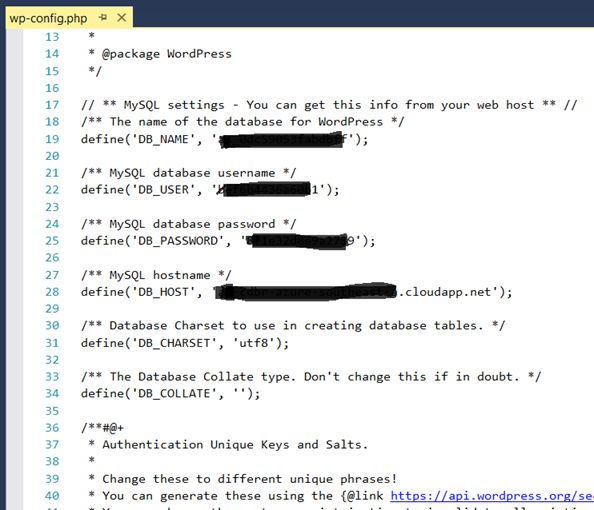Click the 'DB_HOST' define statement
The width and height of the screenshot is (594, 510).
tap(296, 292)
